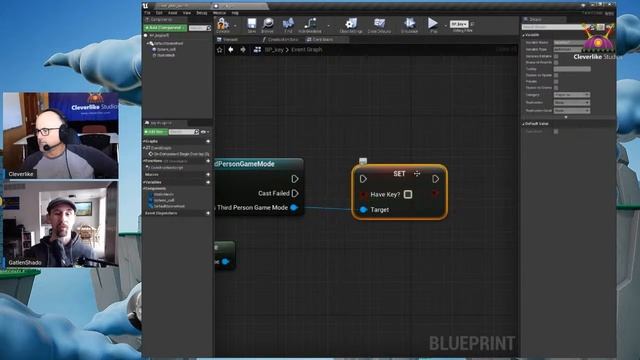640x360 pixels.
Task: Open the Replication Condition dropdown
Action: 572,111
